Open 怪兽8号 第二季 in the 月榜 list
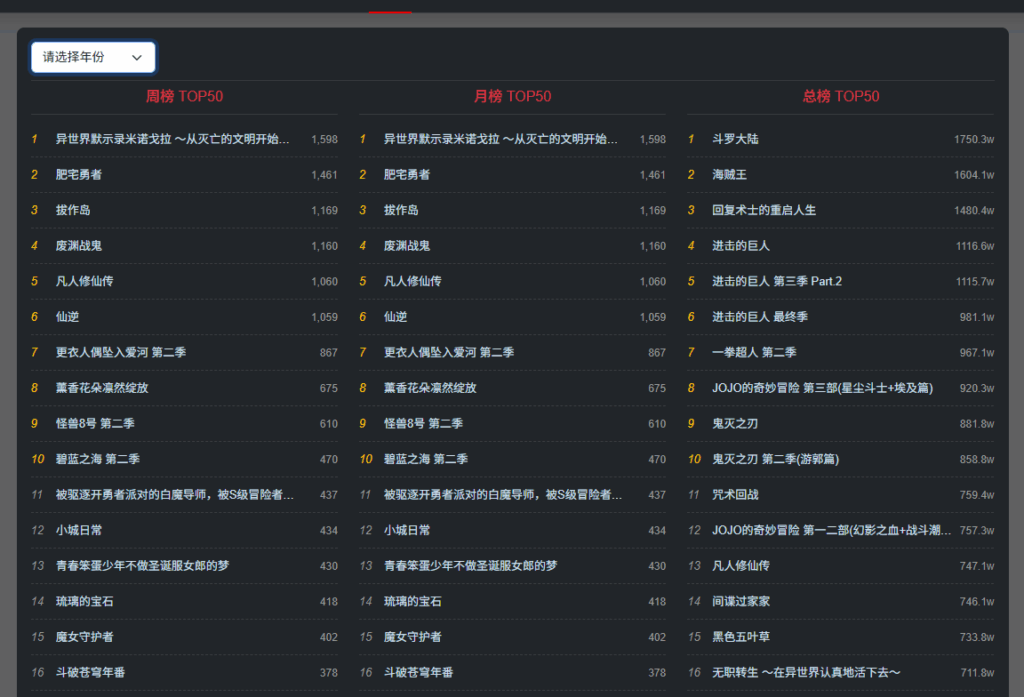The image size is (1024, 697). tap(423, 423)
